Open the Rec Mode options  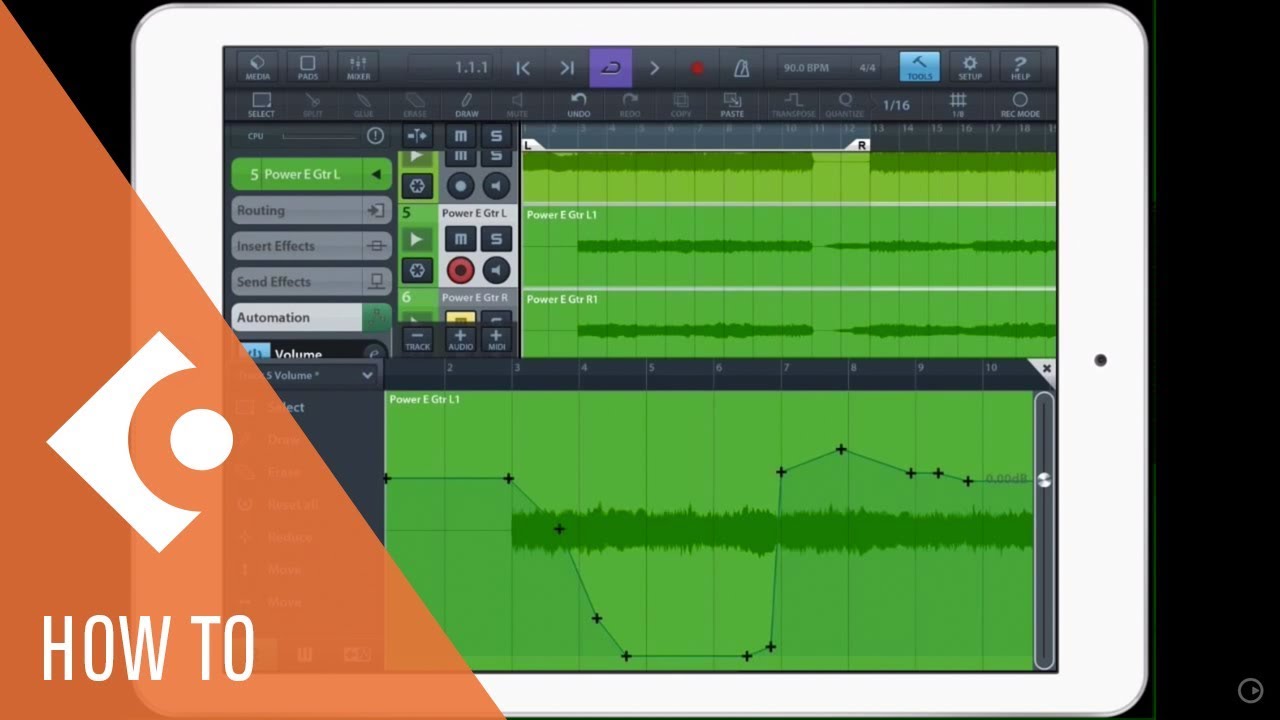click(1020, 104)
